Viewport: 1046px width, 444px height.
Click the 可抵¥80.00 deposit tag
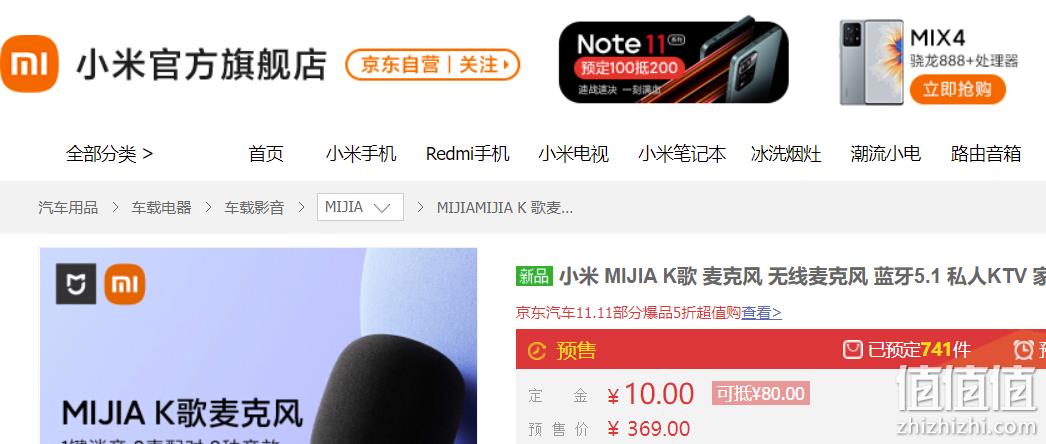pos(760,393)
